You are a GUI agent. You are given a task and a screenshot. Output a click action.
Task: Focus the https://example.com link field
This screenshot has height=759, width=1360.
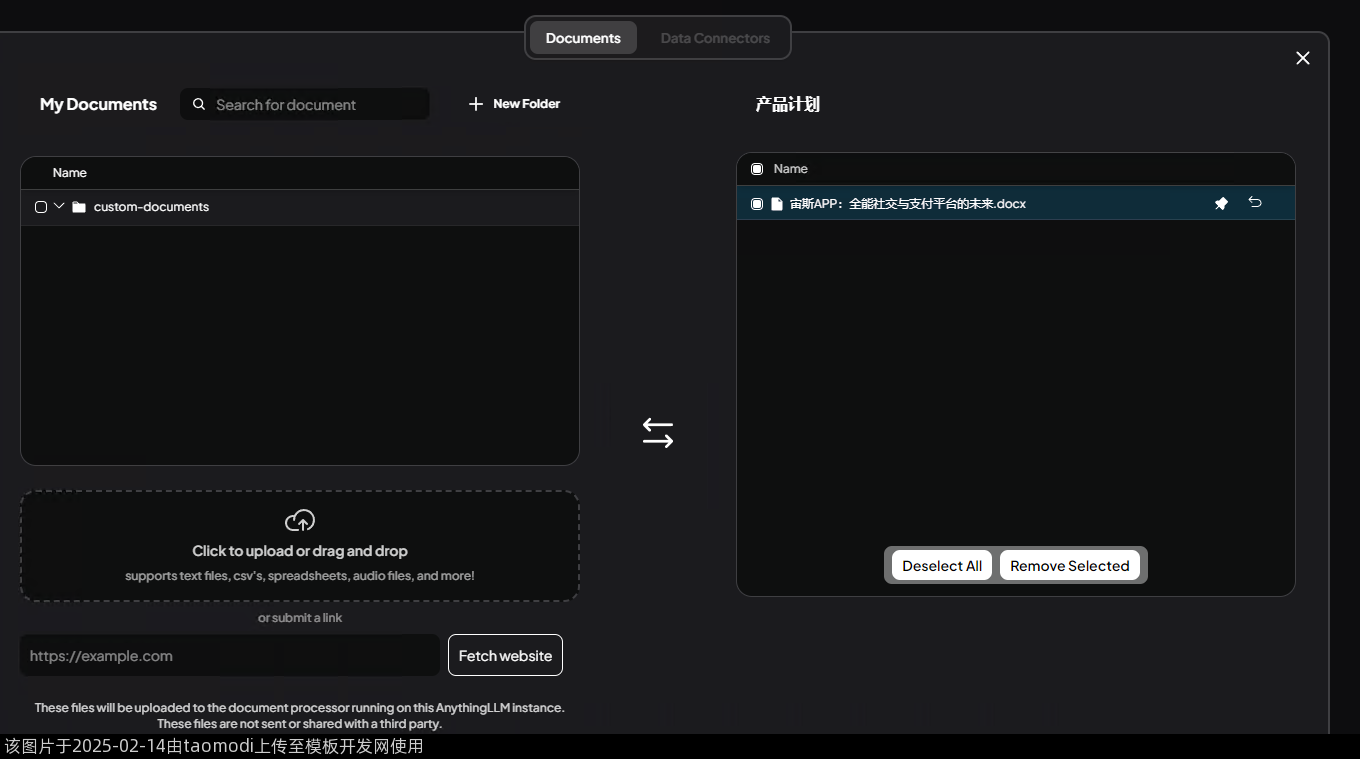pyautogui.click(x=230, y=656)
